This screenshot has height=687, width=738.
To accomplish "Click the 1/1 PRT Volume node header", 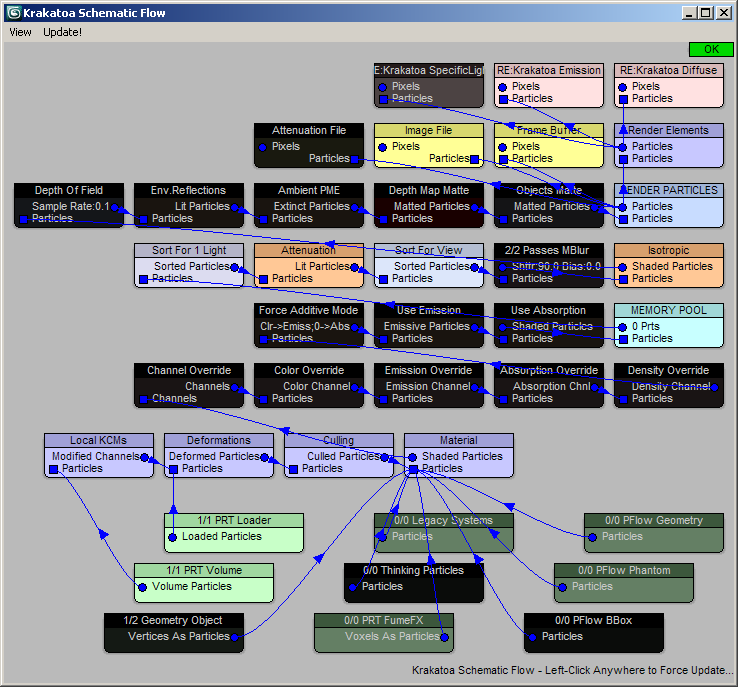I will (204, 570).
